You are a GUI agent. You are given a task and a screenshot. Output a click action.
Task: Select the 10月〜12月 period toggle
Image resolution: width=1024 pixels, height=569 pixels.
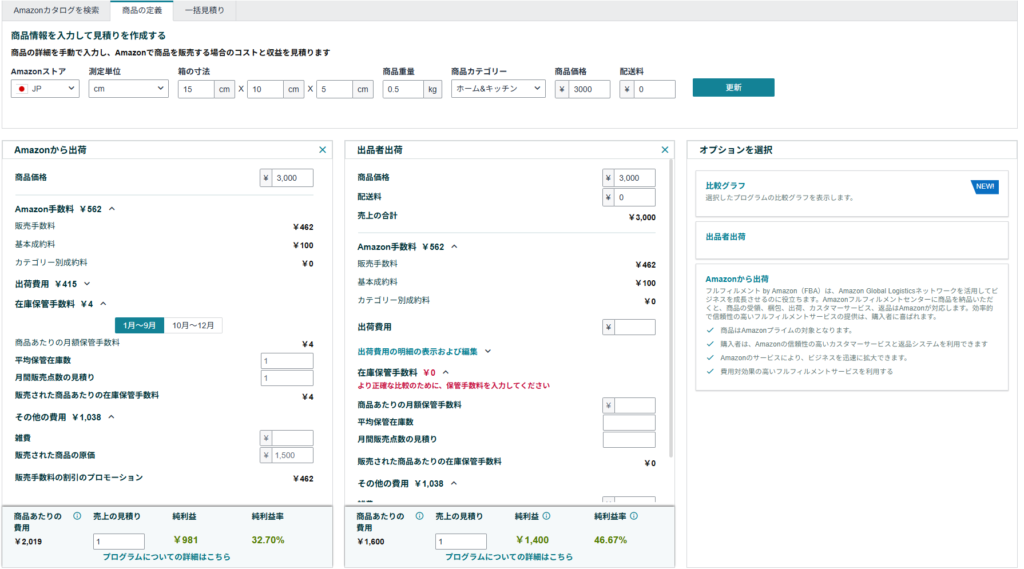click(193, 325)
